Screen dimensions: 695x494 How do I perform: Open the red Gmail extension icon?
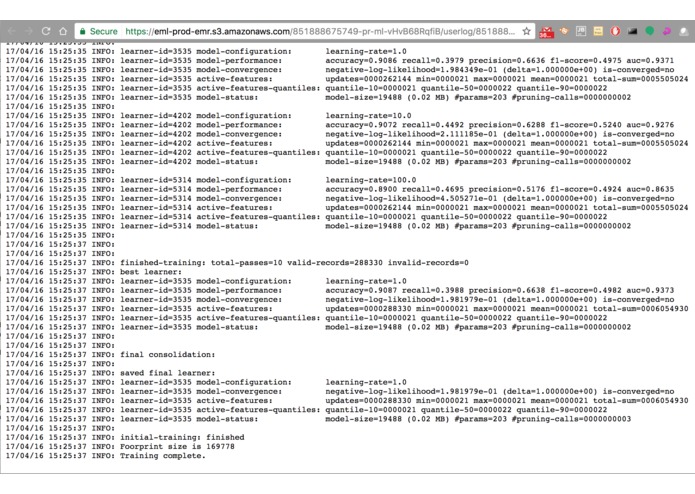tap(546, 31)
